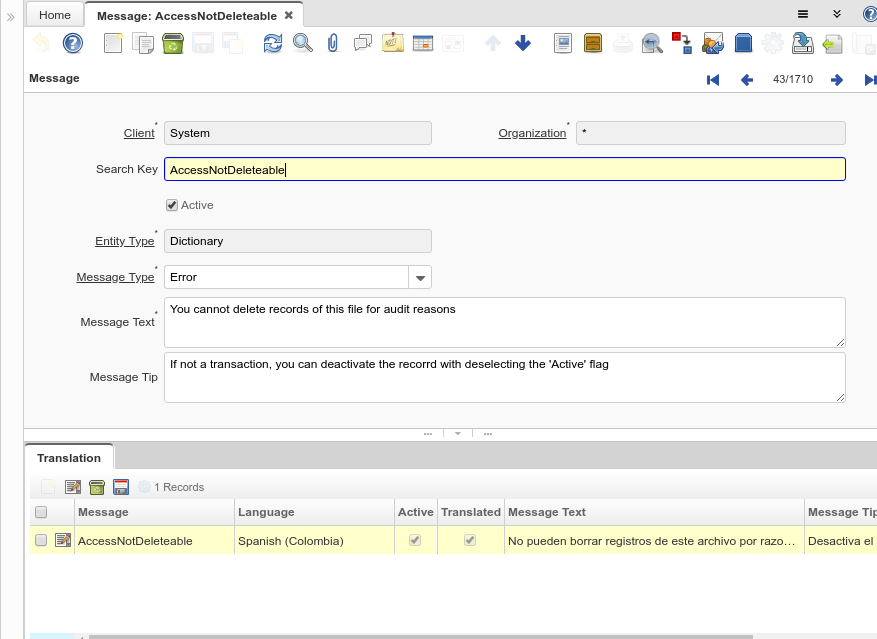Click the Help icon in the toolbar
877x639 pixels.
click(x=72, y=43)
